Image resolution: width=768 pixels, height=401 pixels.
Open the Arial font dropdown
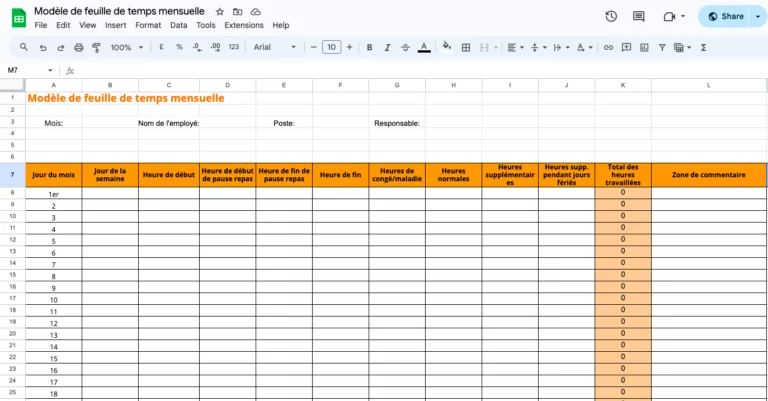click(x=274, y=47)
